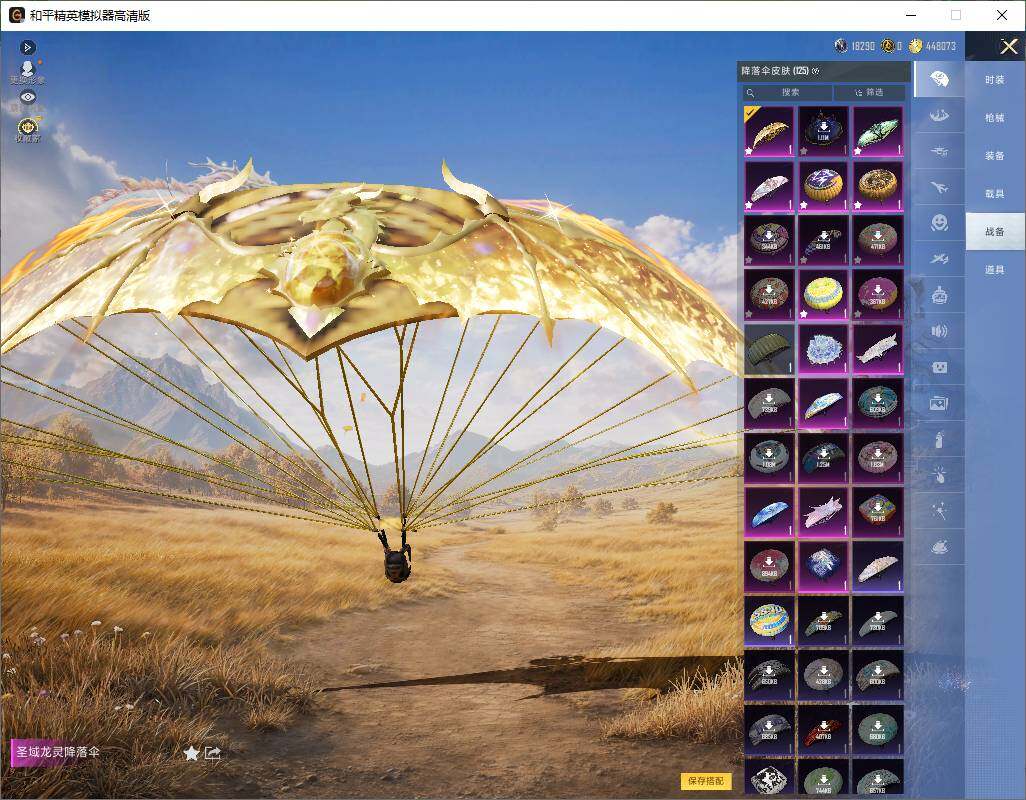Select the spray can category icon

[939, 440]
